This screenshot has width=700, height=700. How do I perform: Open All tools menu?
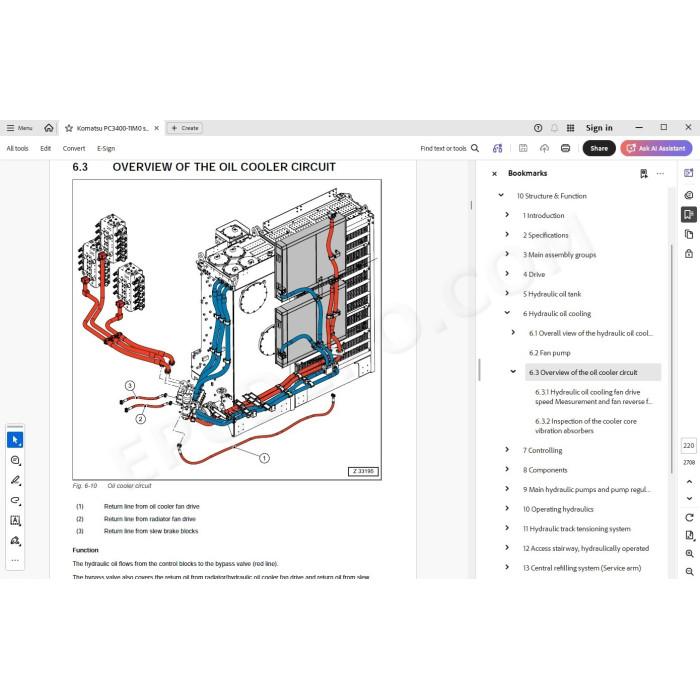pyautogui.click(x=17, y=148)
